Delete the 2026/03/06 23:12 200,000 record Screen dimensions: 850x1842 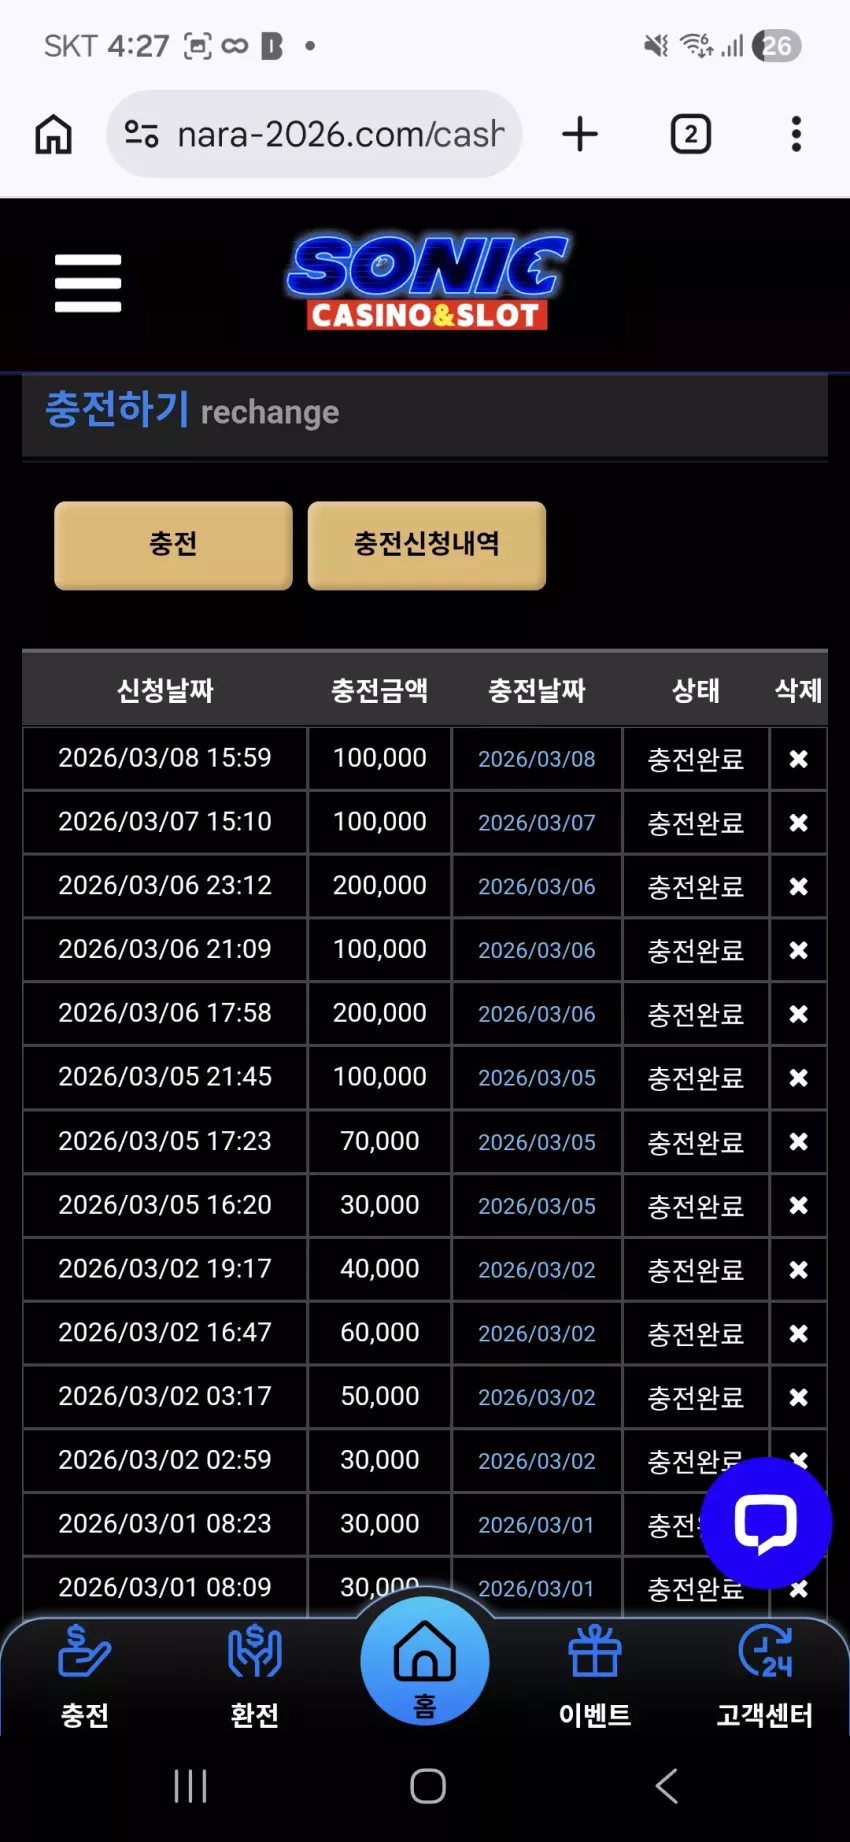coord(798,886)
